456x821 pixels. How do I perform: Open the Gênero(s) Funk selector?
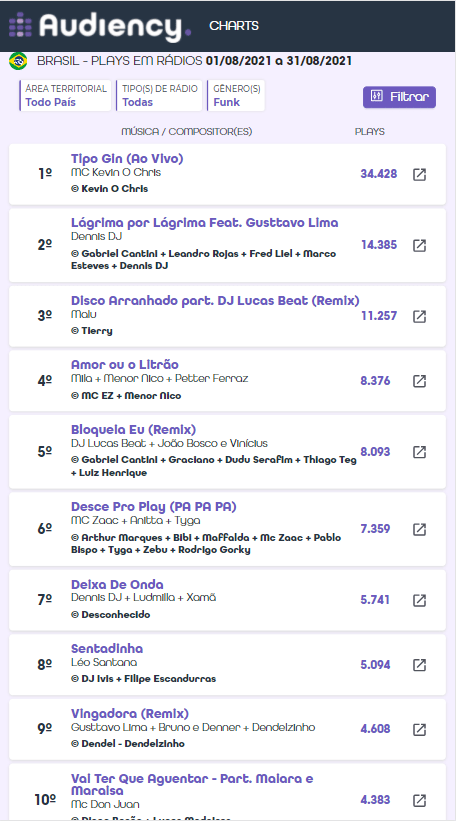(x=236, y=95)
